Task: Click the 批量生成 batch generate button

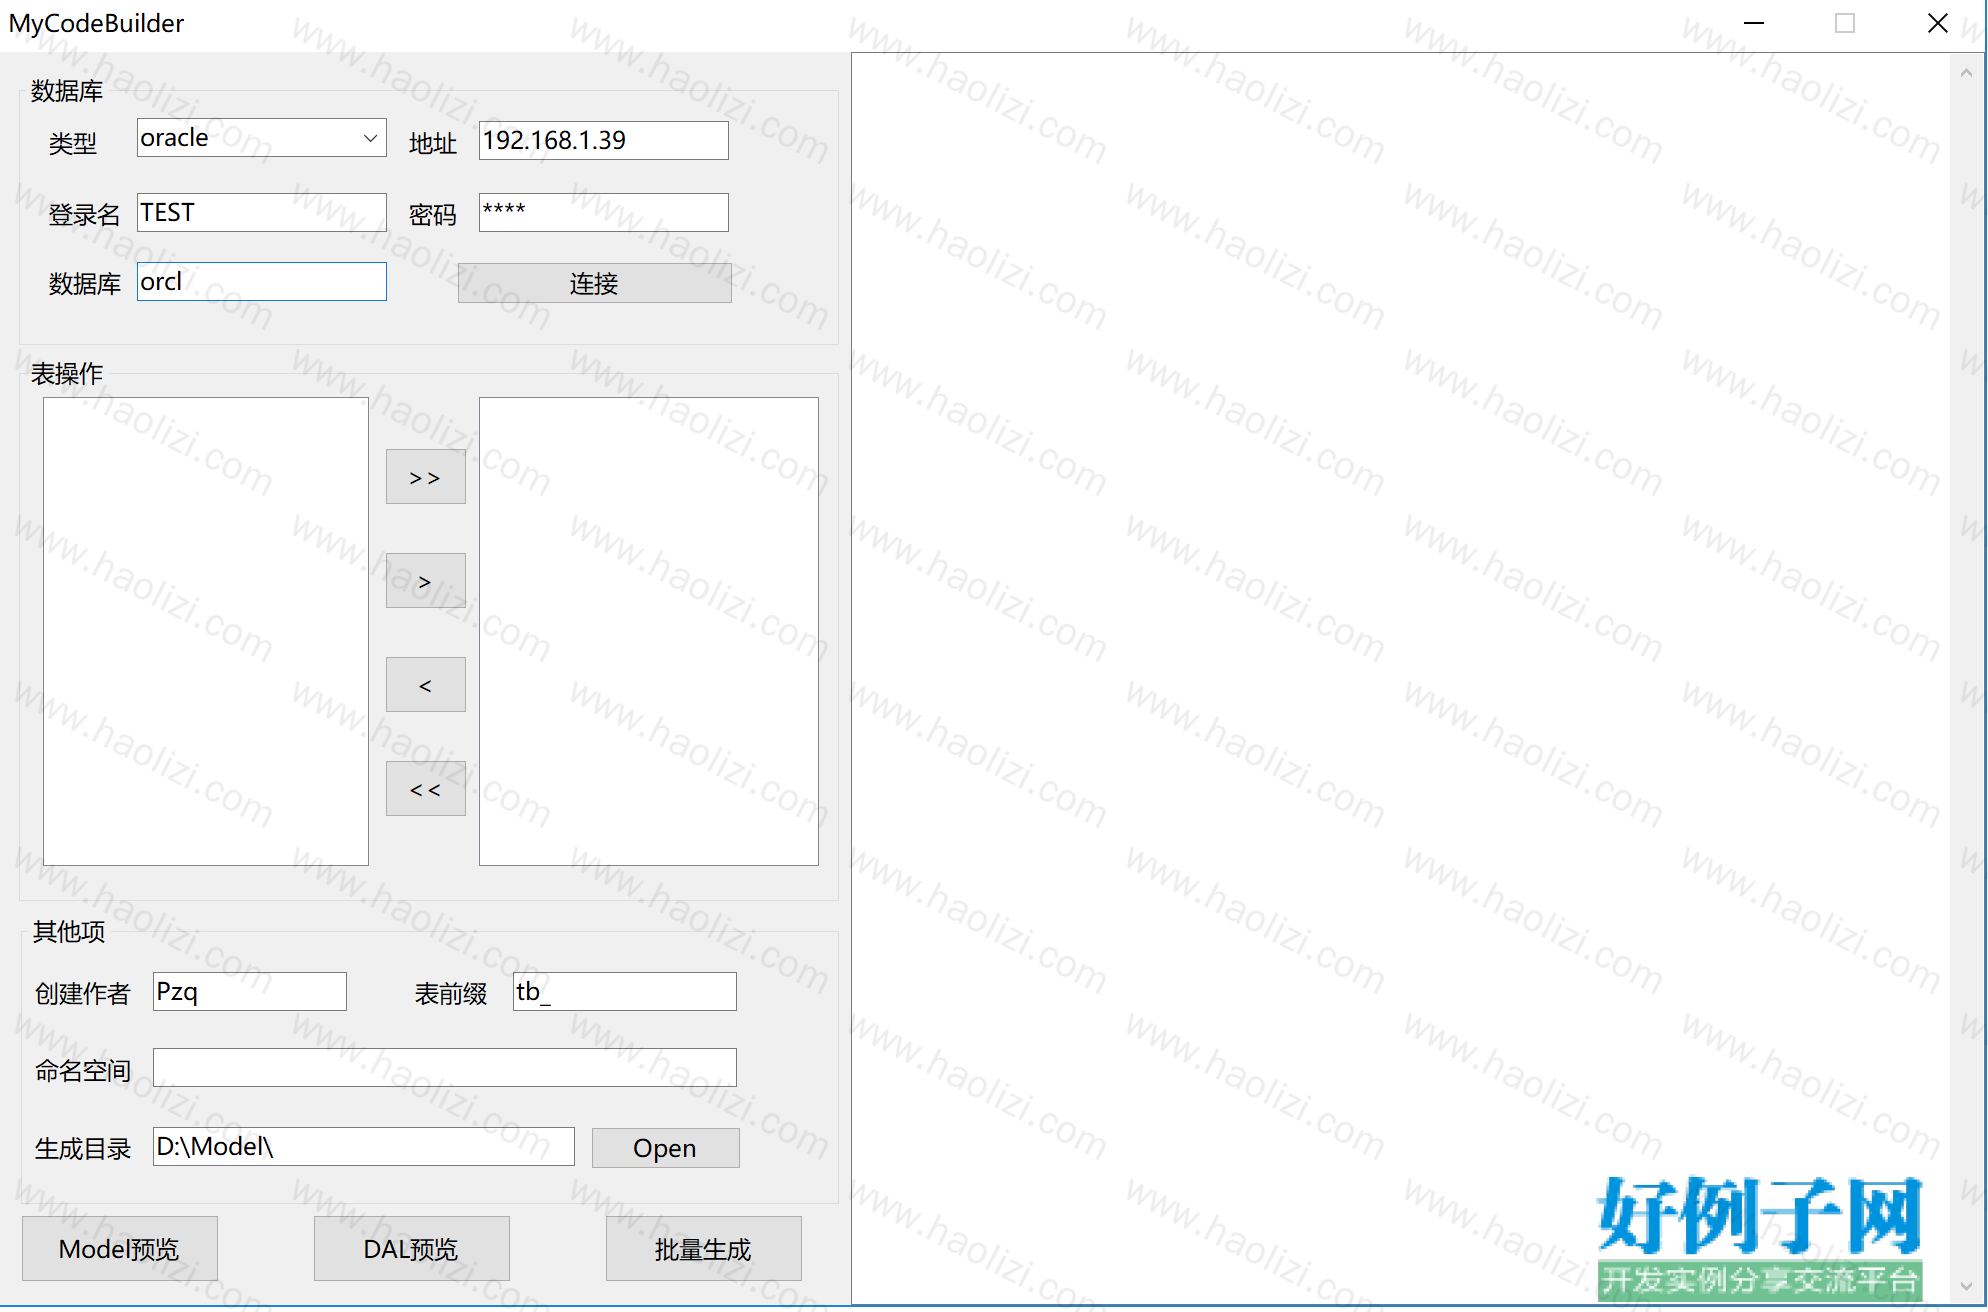Action: (703, 1248)
